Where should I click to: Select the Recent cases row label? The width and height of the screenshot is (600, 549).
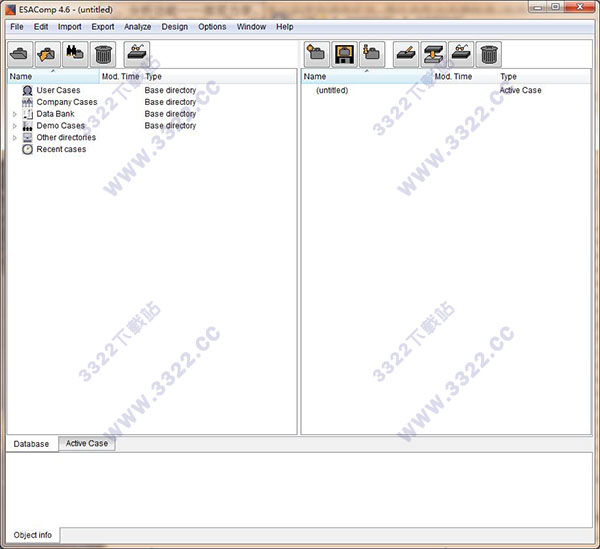[x=61, y=149]
